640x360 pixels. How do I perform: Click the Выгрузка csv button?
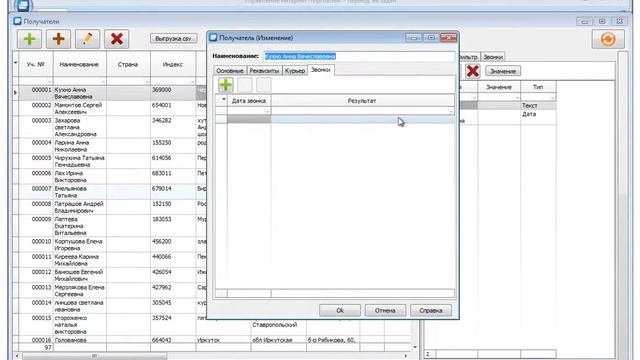pos(173,39)
